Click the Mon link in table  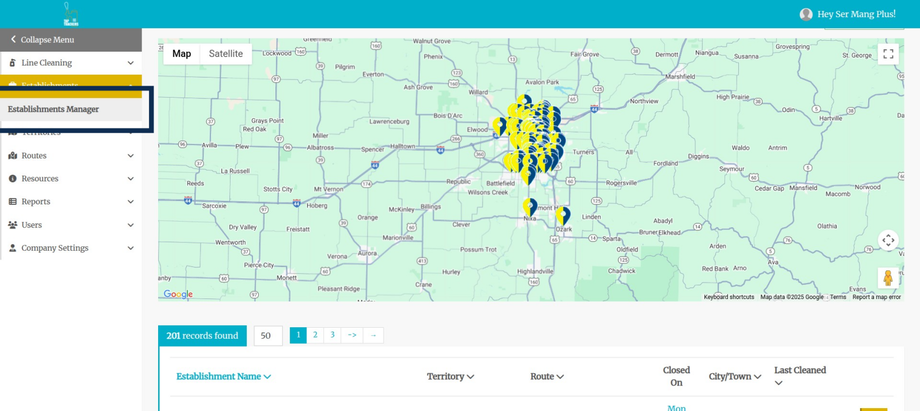point(677,407)
